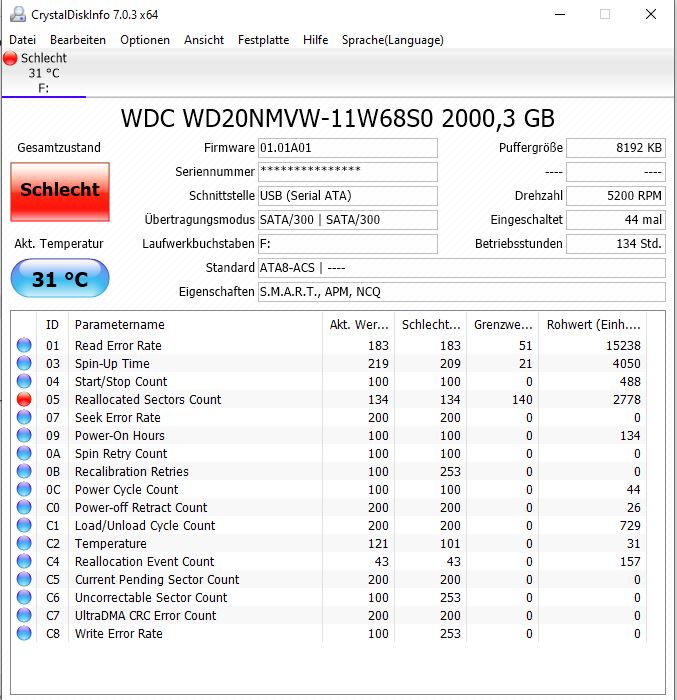Click blue status icon for Spin Retry Count
677x700 pixels.
[24, 453]
